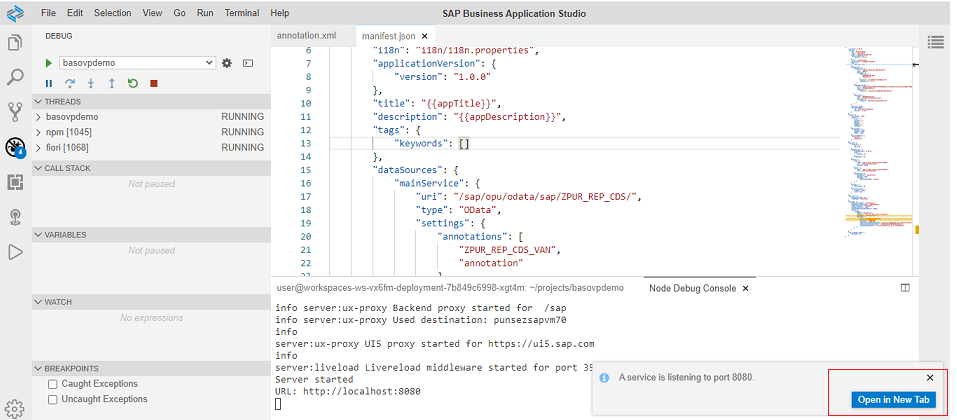Stop debugging with red square
Viewport: 957px width, 420px height.
(154, 84)
